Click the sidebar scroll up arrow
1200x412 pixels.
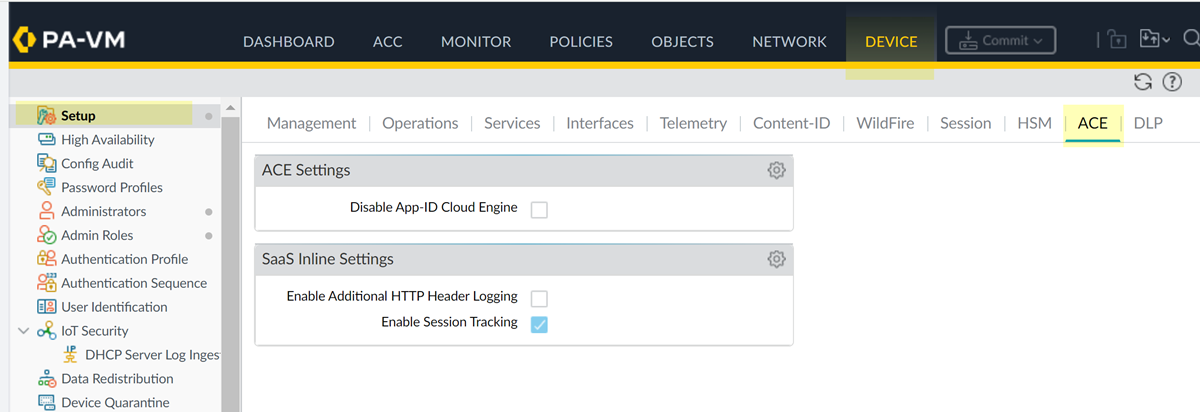[230, 107]
